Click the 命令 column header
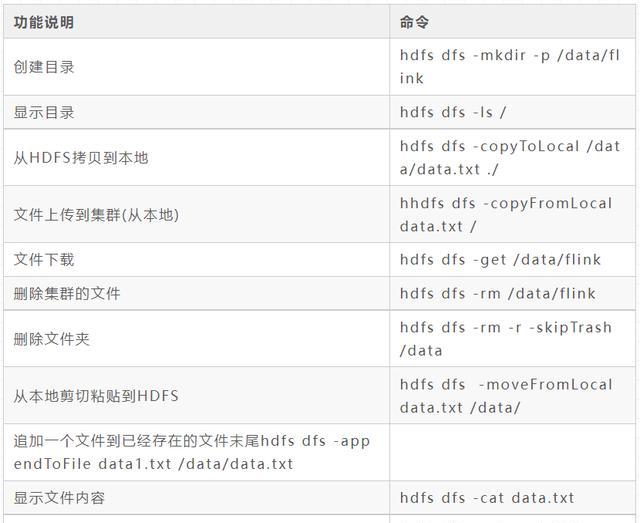Viewport: 640px width, 523px height. coord(414,22)
